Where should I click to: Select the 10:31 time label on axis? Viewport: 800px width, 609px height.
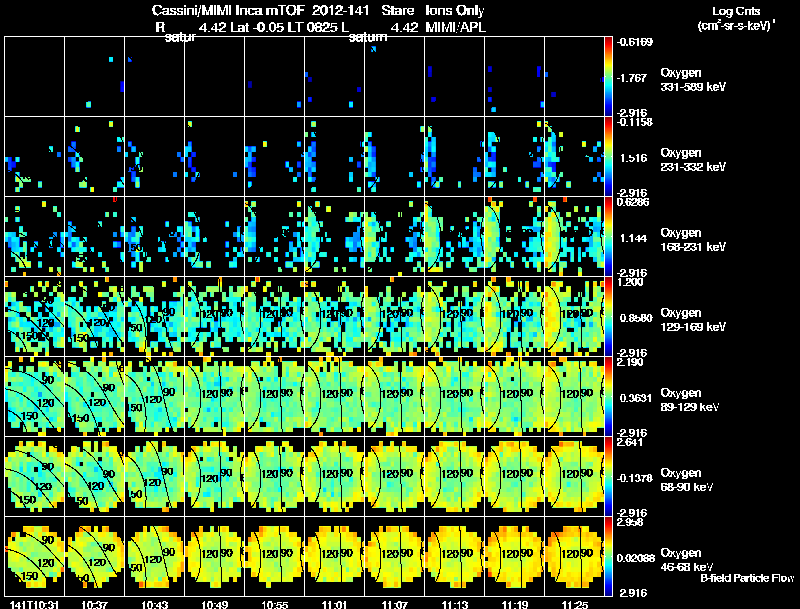point(34,605)
